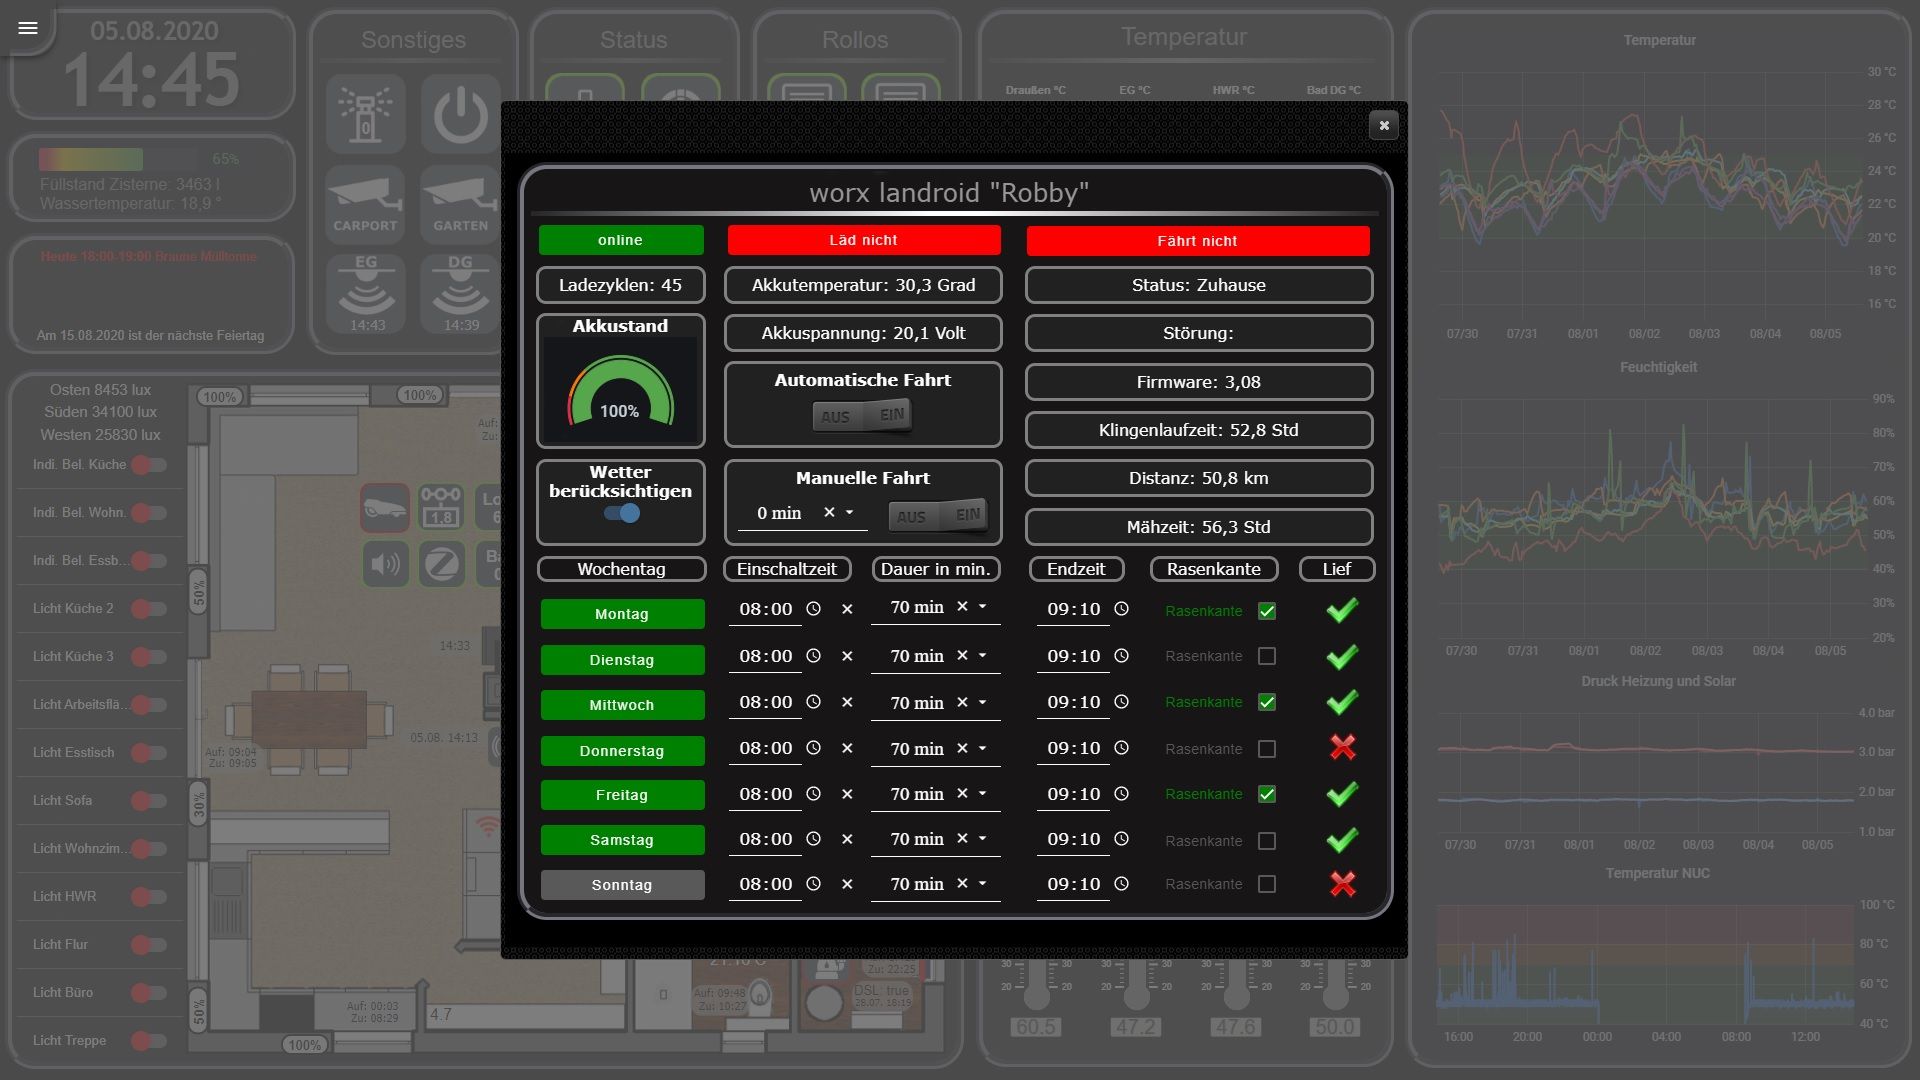Click the robot mower icon on floor plan
1920x1080 pixels.
pyautogui.click(x=385, y=508)
